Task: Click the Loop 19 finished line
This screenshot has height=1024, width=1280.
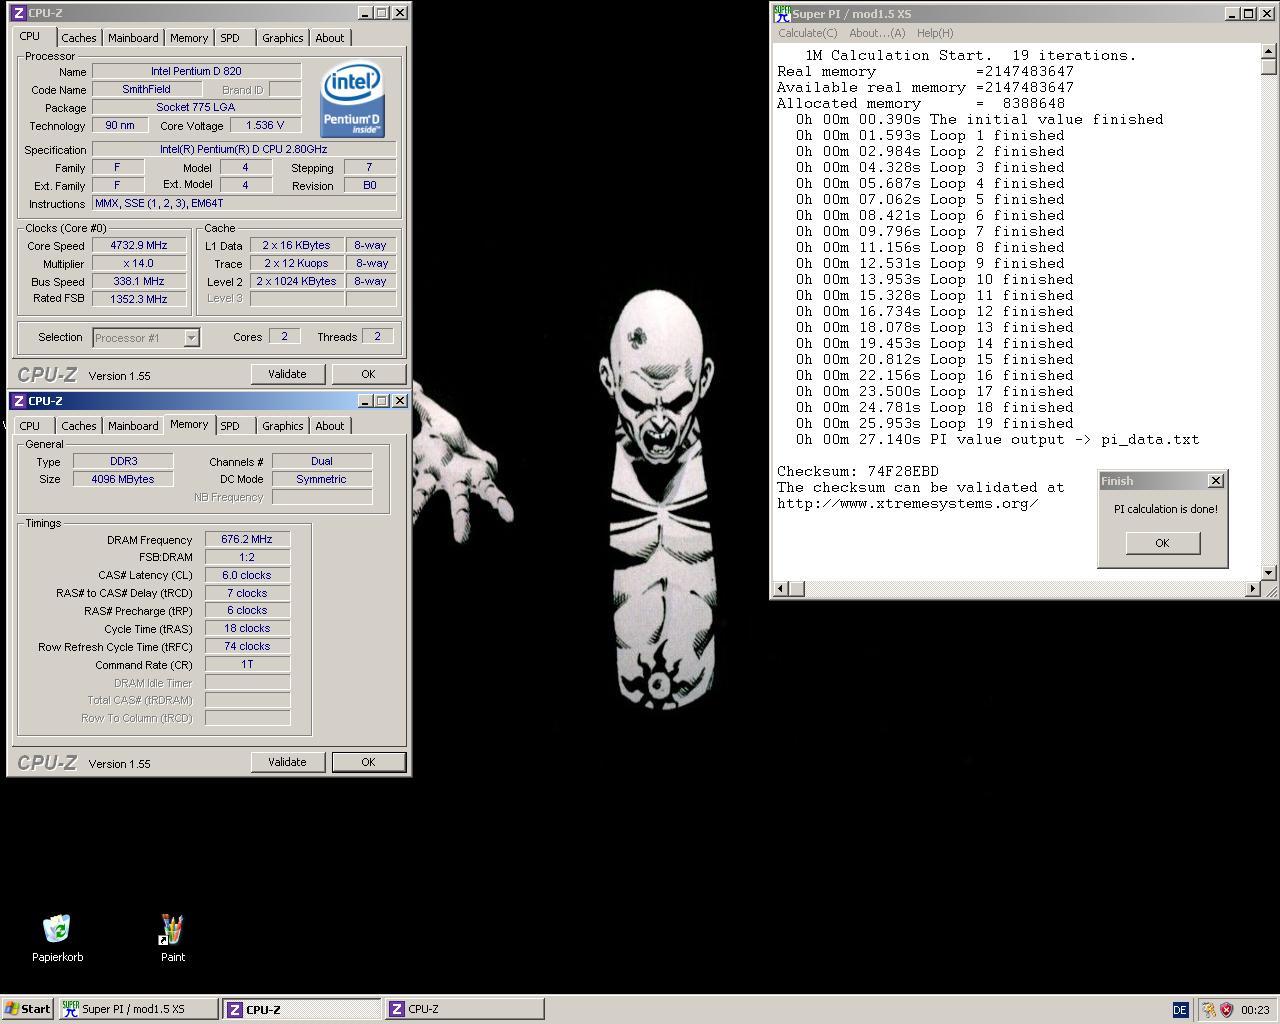Action: [x=935, y=423]
